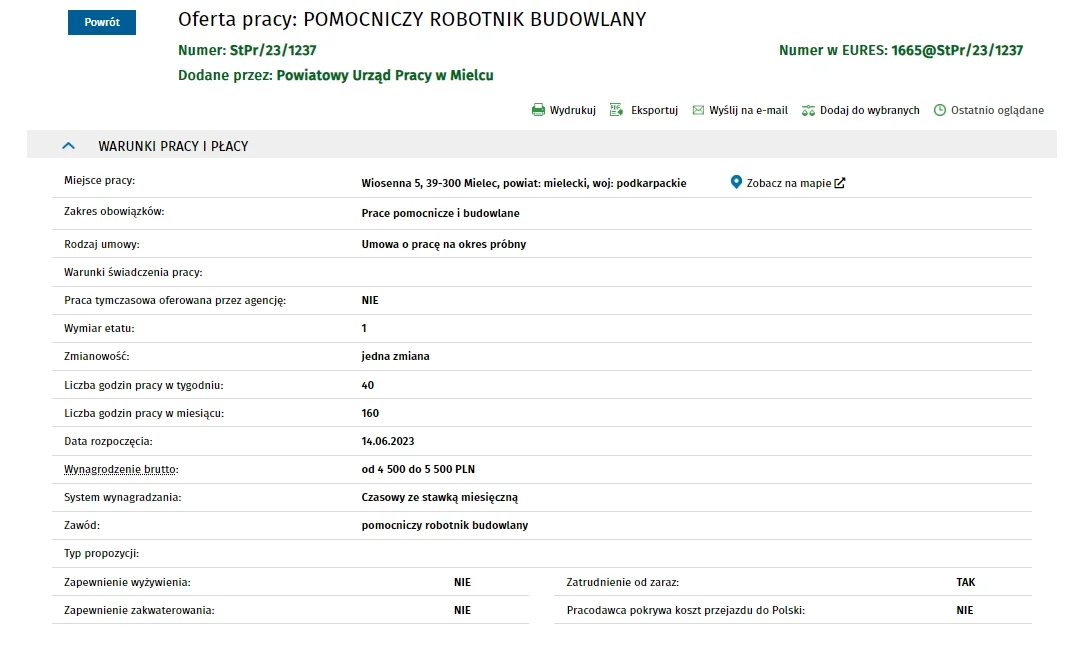
Task: Click the export icon beside Eksportuj
Action: [617, 110]
